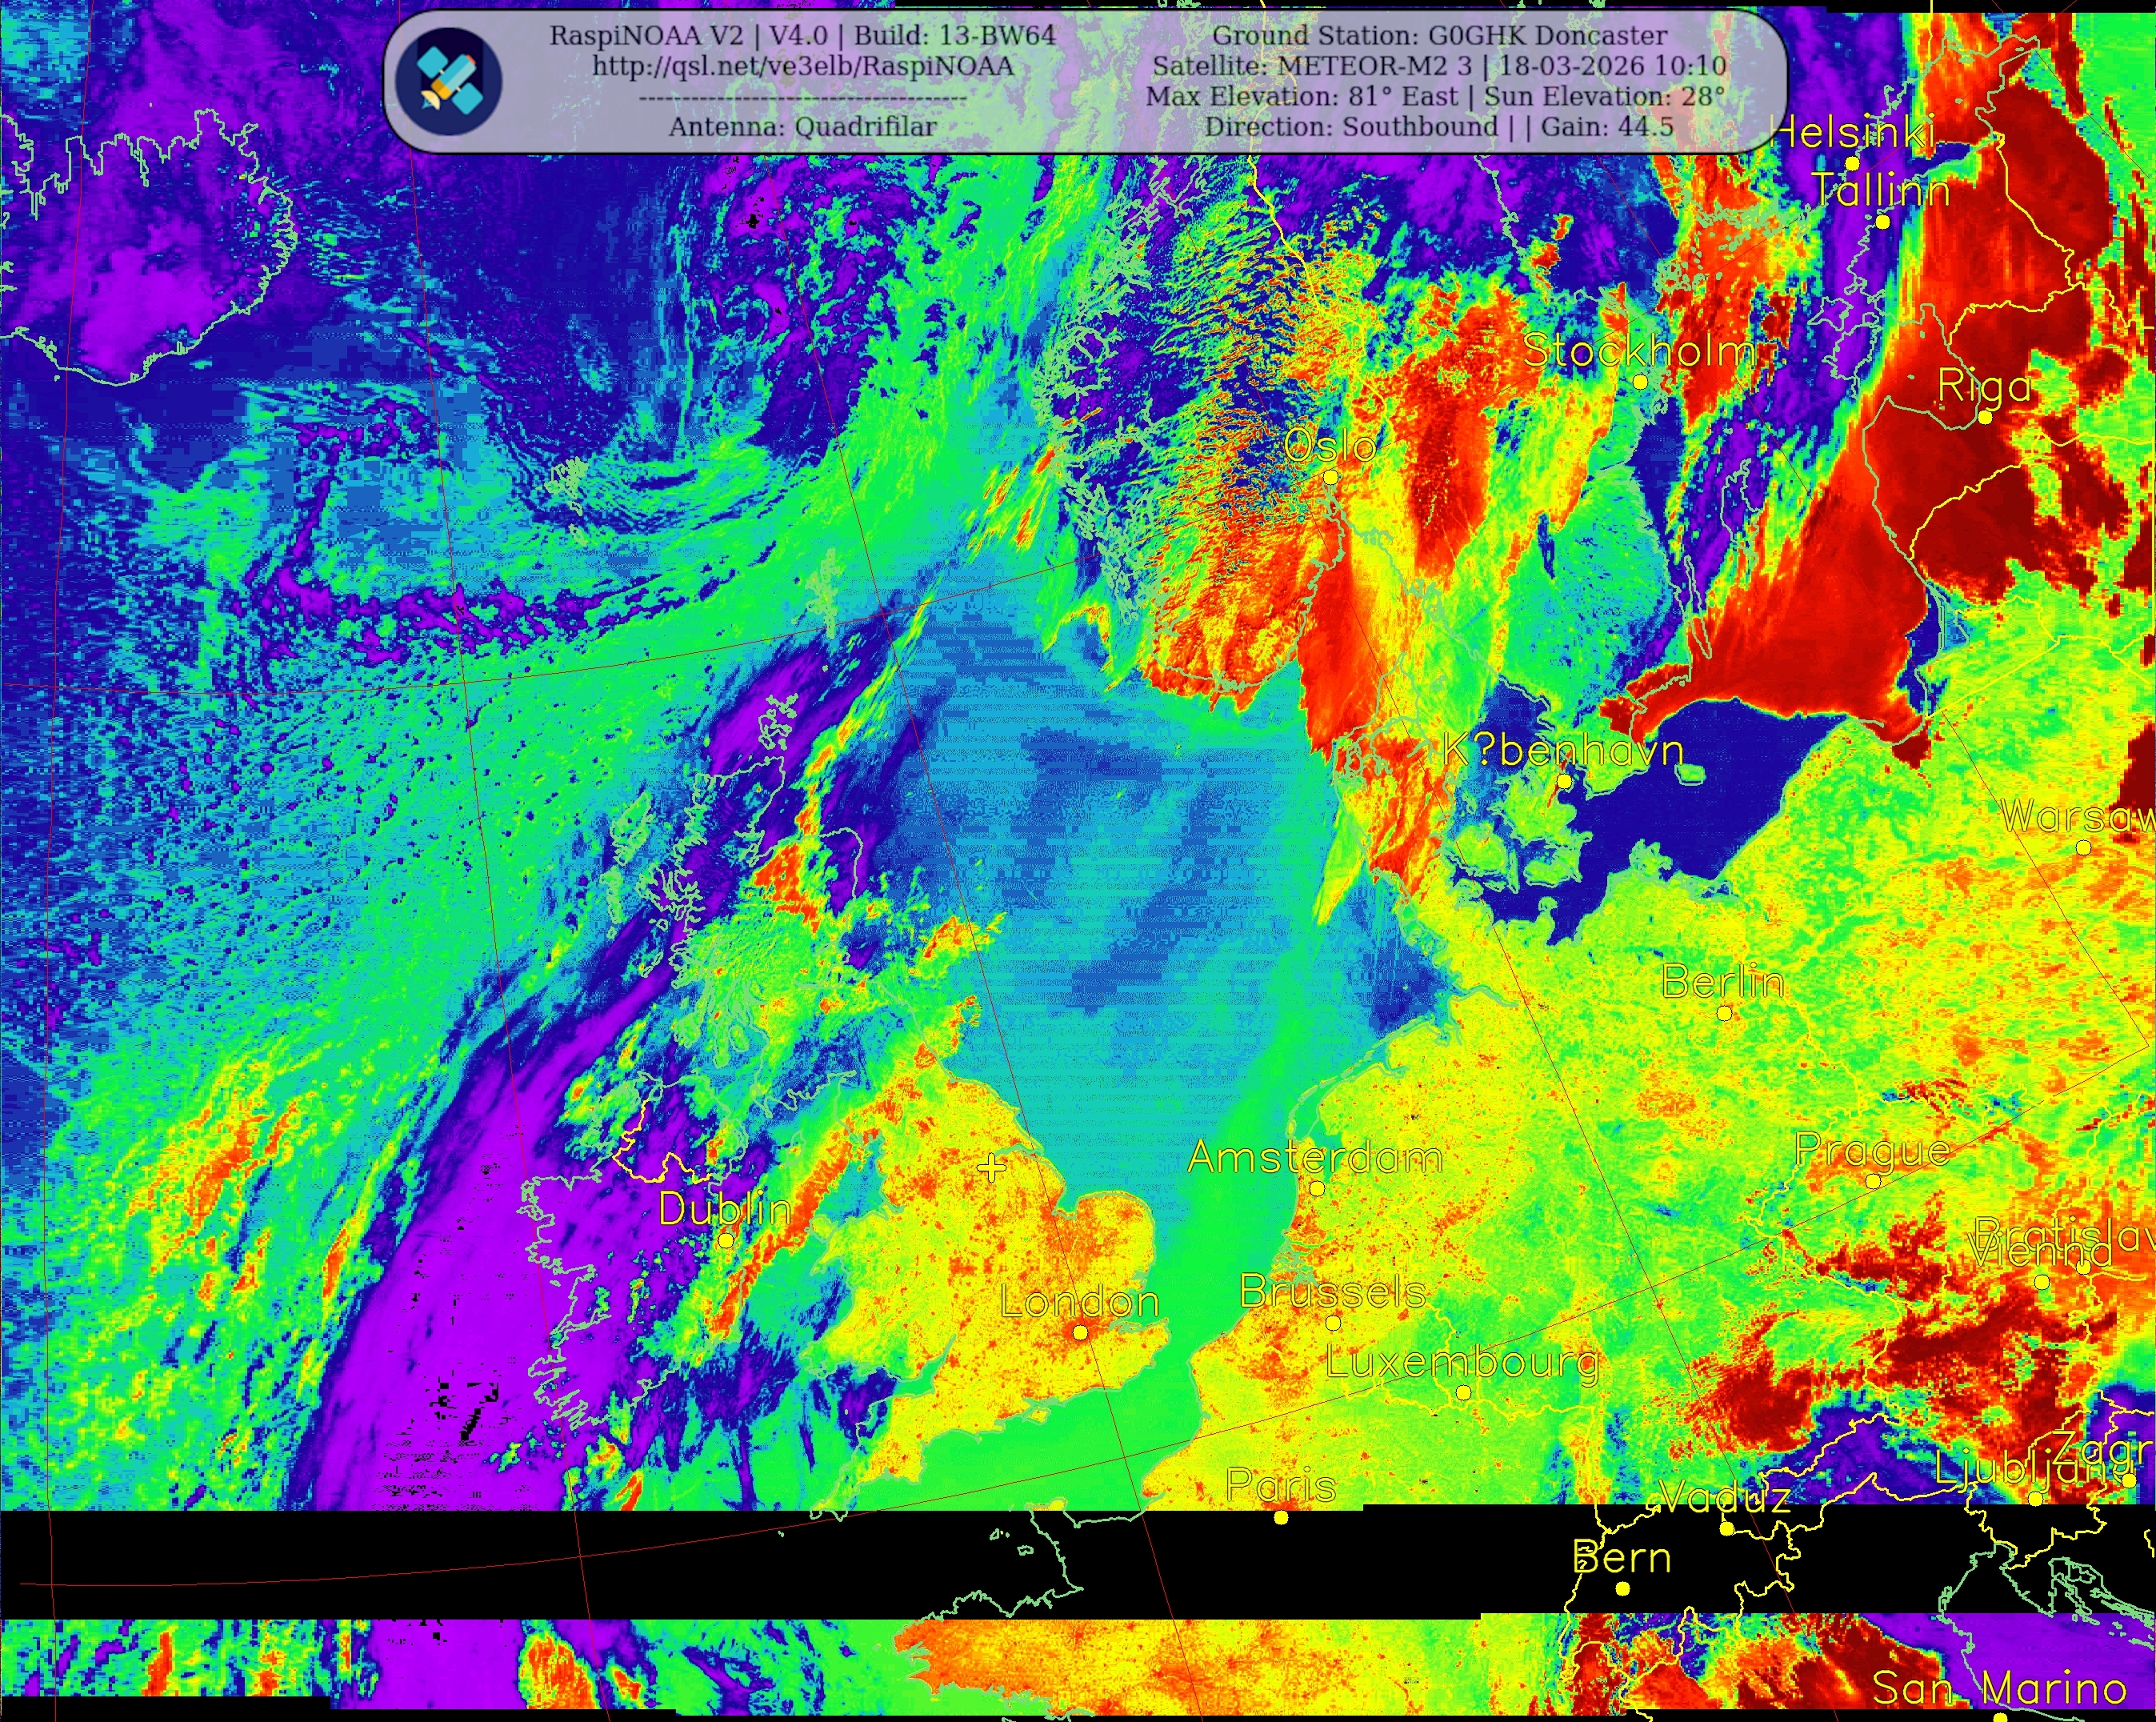Click the Oslo city marker dot
Viewport: 2156px width, 1722px height.
pyautogui.click(x=1331, y=478)
